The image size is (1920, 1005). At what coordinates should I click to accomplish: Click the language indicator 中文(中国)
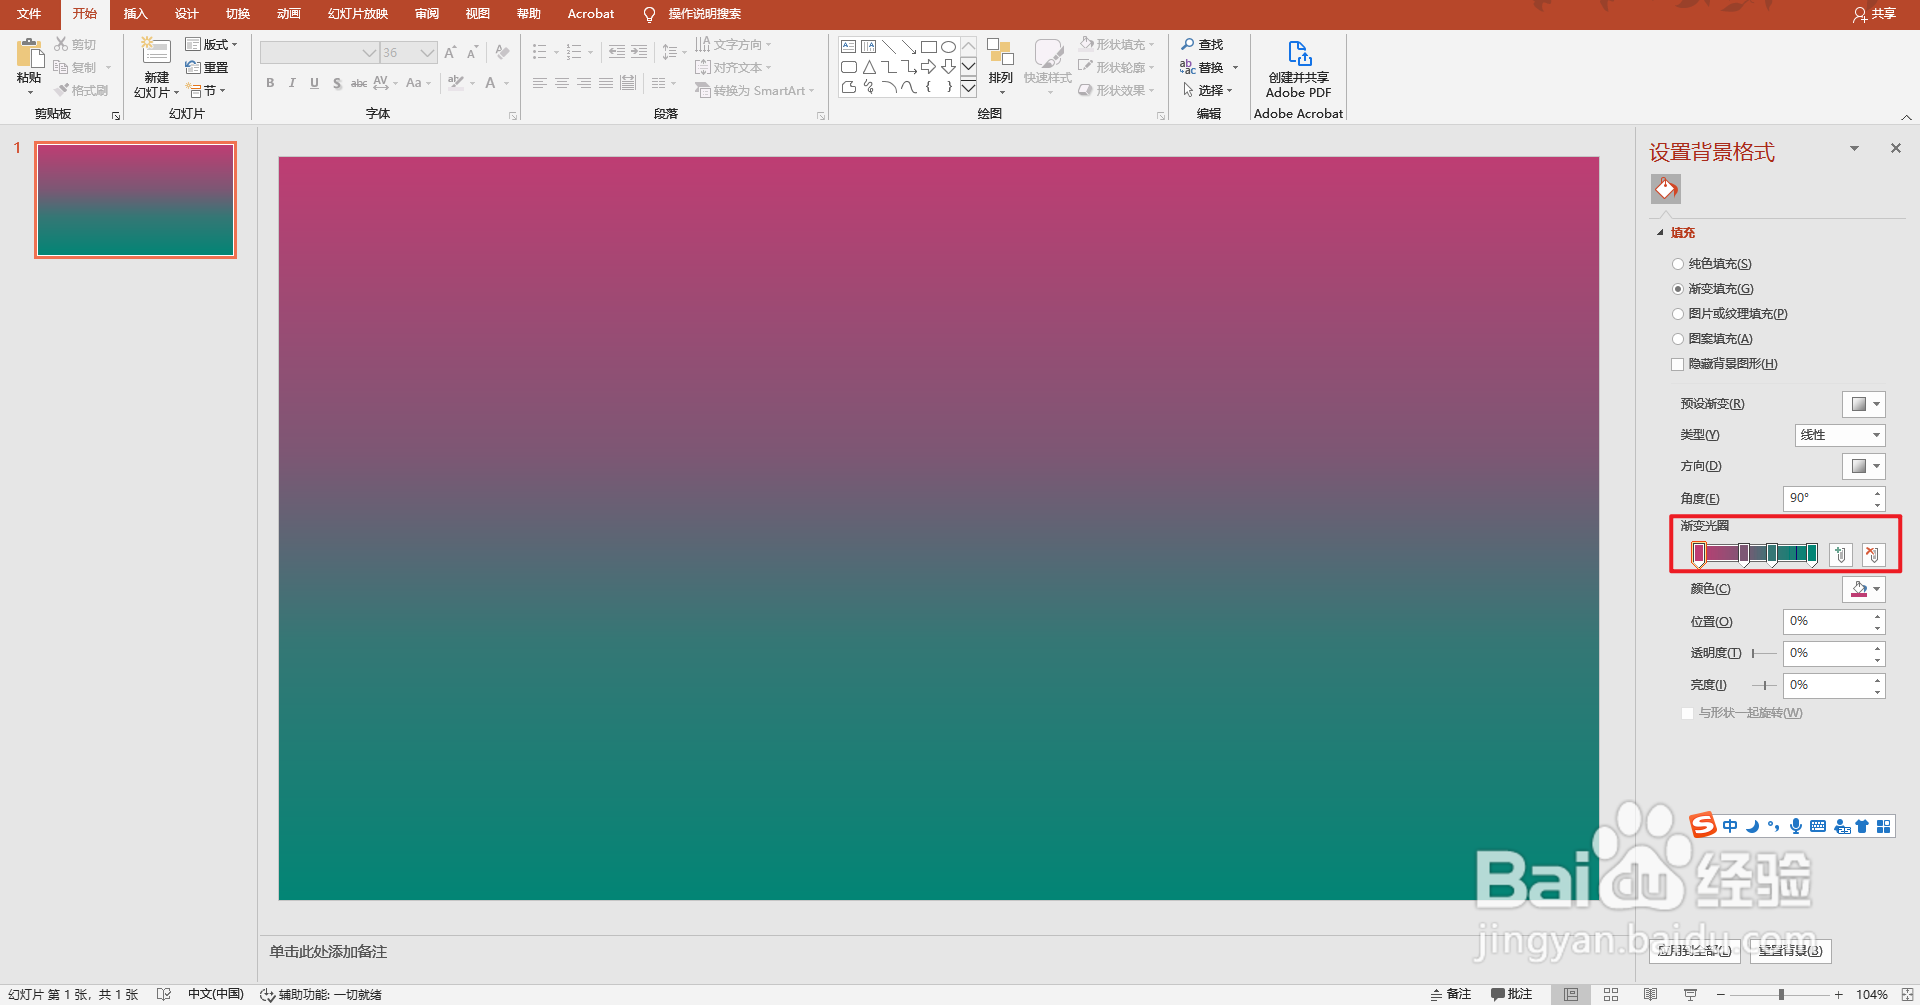point(215,994)
